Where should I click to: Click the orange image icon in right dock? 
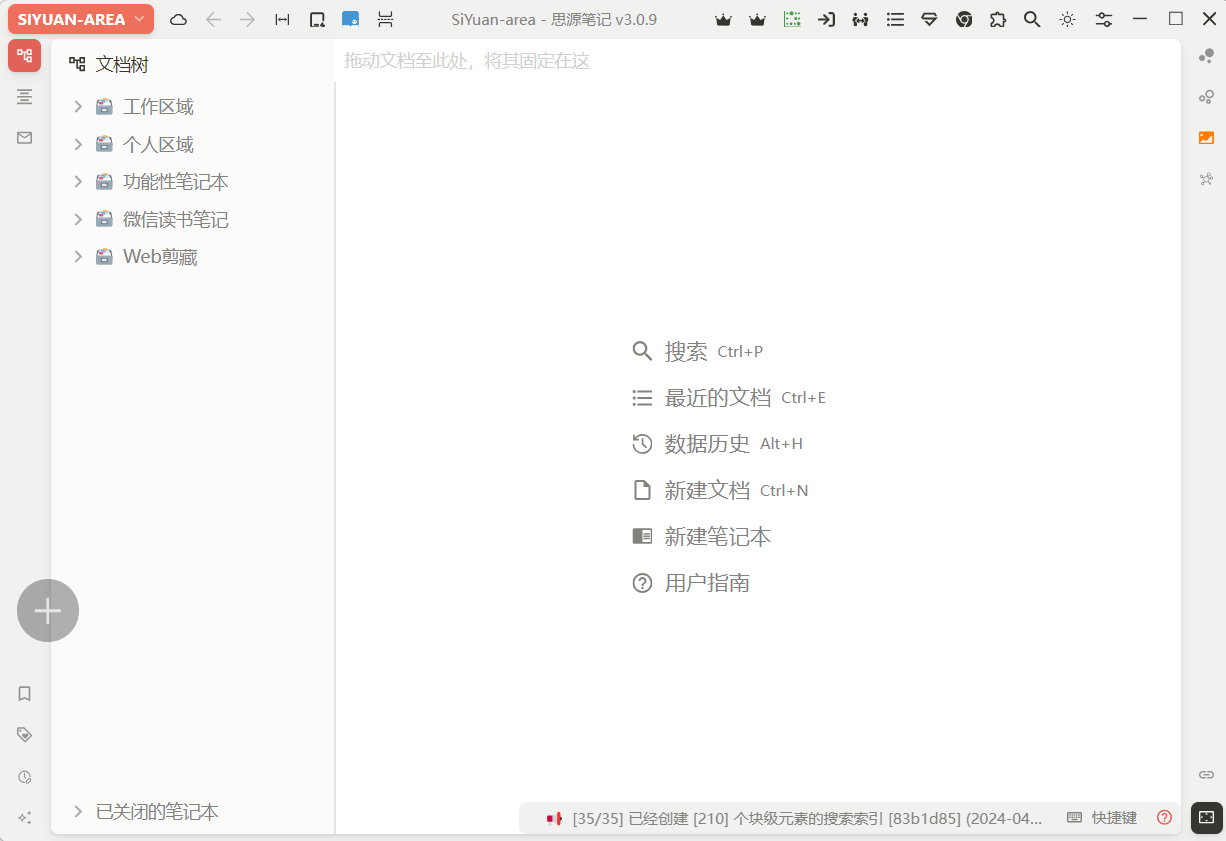[x=1207, y=138]
